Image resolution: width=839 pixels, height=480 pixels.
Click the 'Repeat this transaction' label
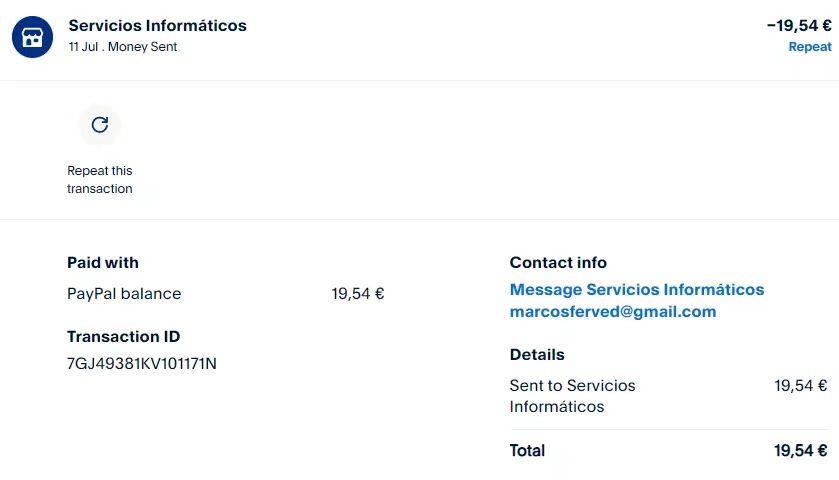[99, 180]
